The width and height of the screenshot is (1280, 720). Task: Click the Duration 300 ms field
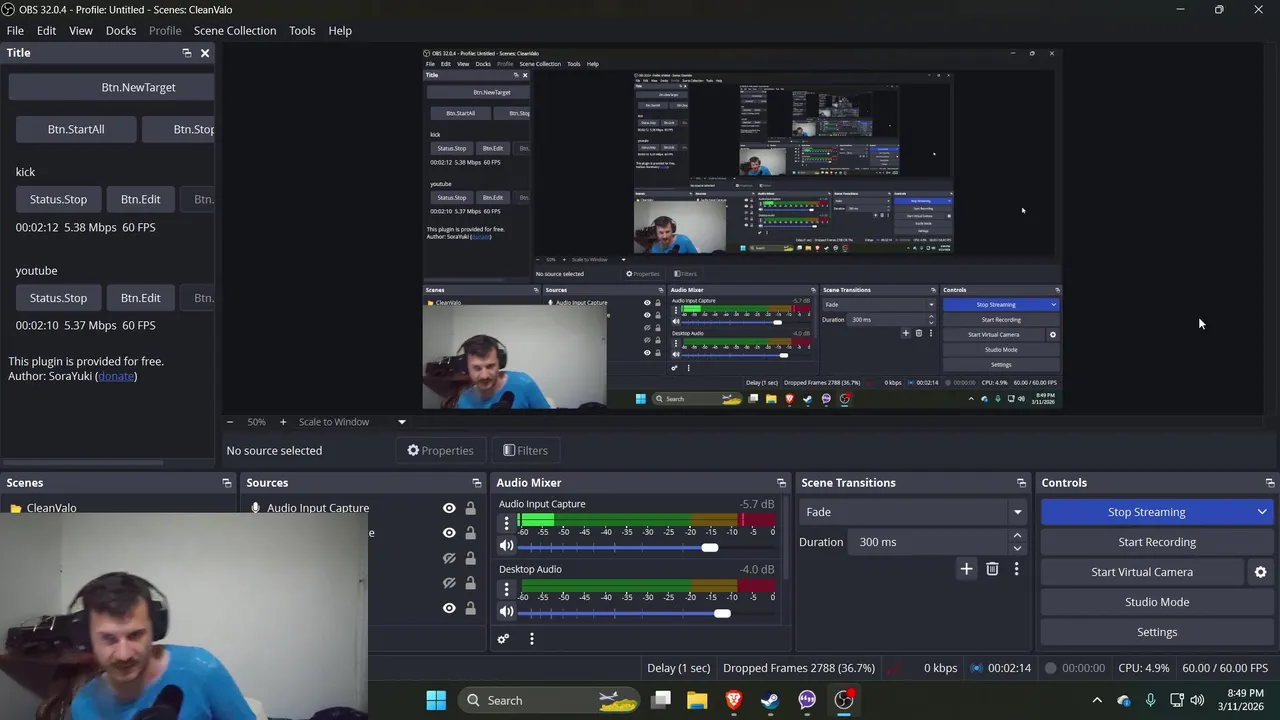point(929,542)
